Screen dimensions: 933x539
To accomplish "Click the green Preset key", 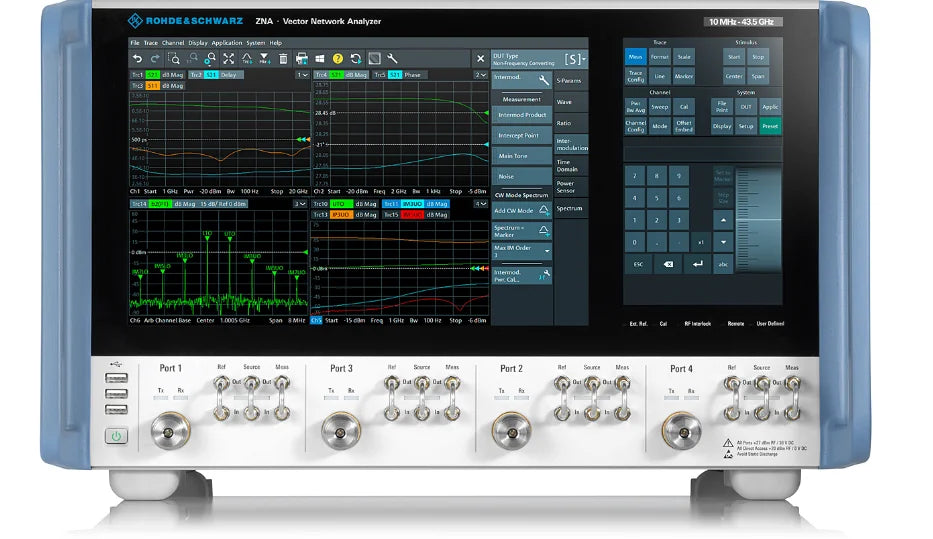I will point(770,126).
